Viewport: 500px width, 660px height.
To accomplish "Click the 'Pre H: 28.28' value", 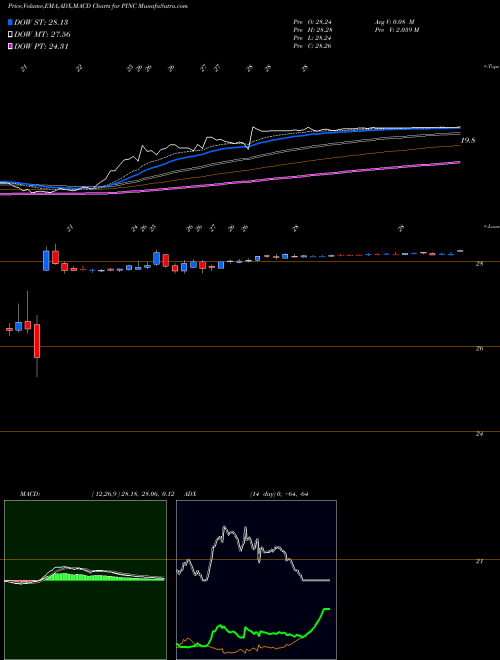I will pyautogui.click(x=312, y=30).
